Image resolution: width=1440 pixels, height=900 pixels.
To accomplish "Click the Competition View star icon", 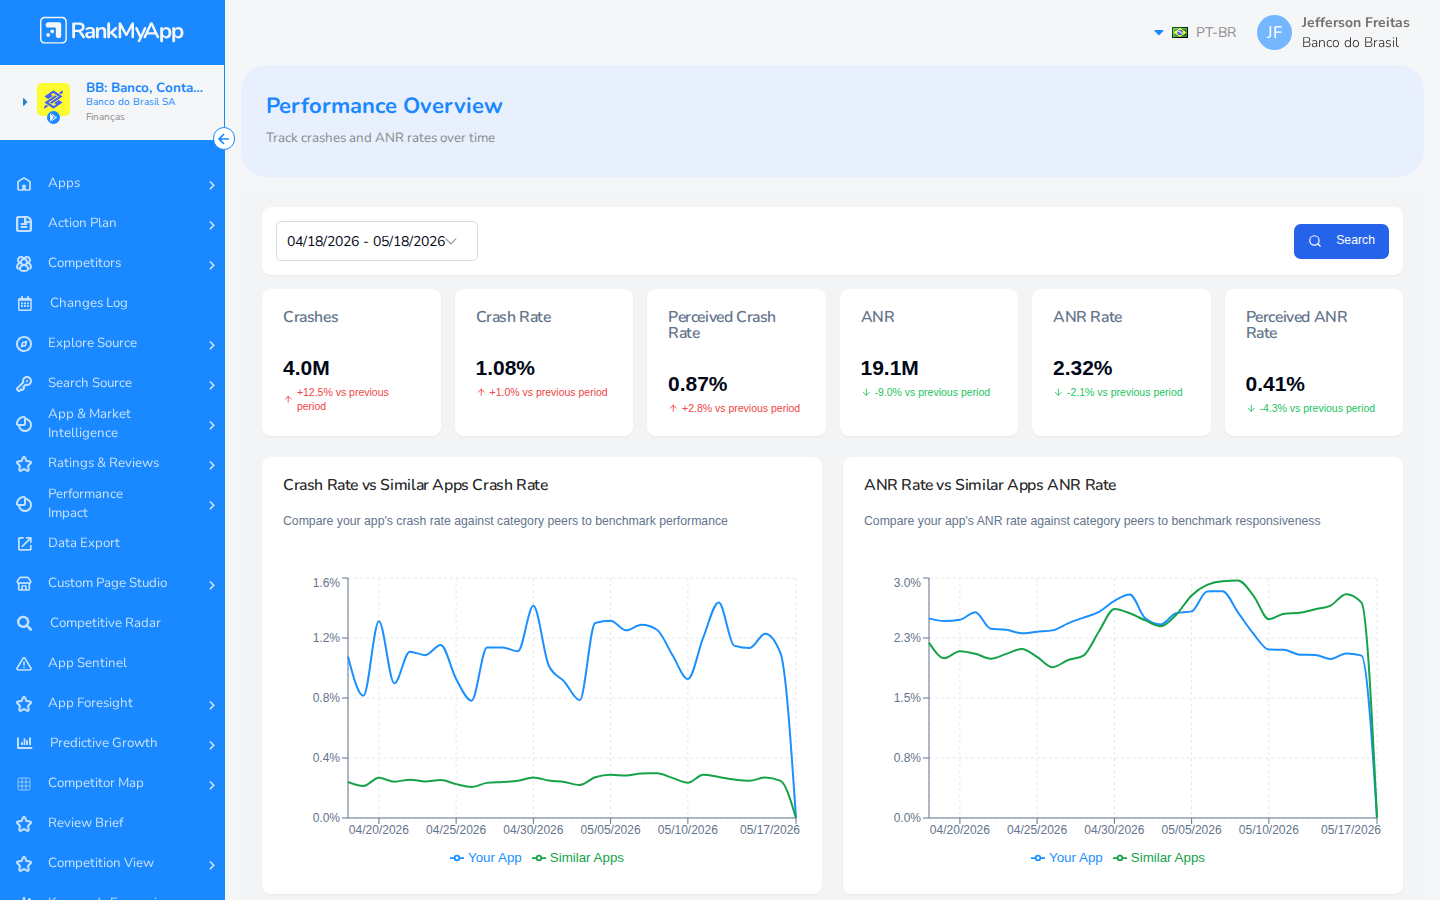I will 25,864.
